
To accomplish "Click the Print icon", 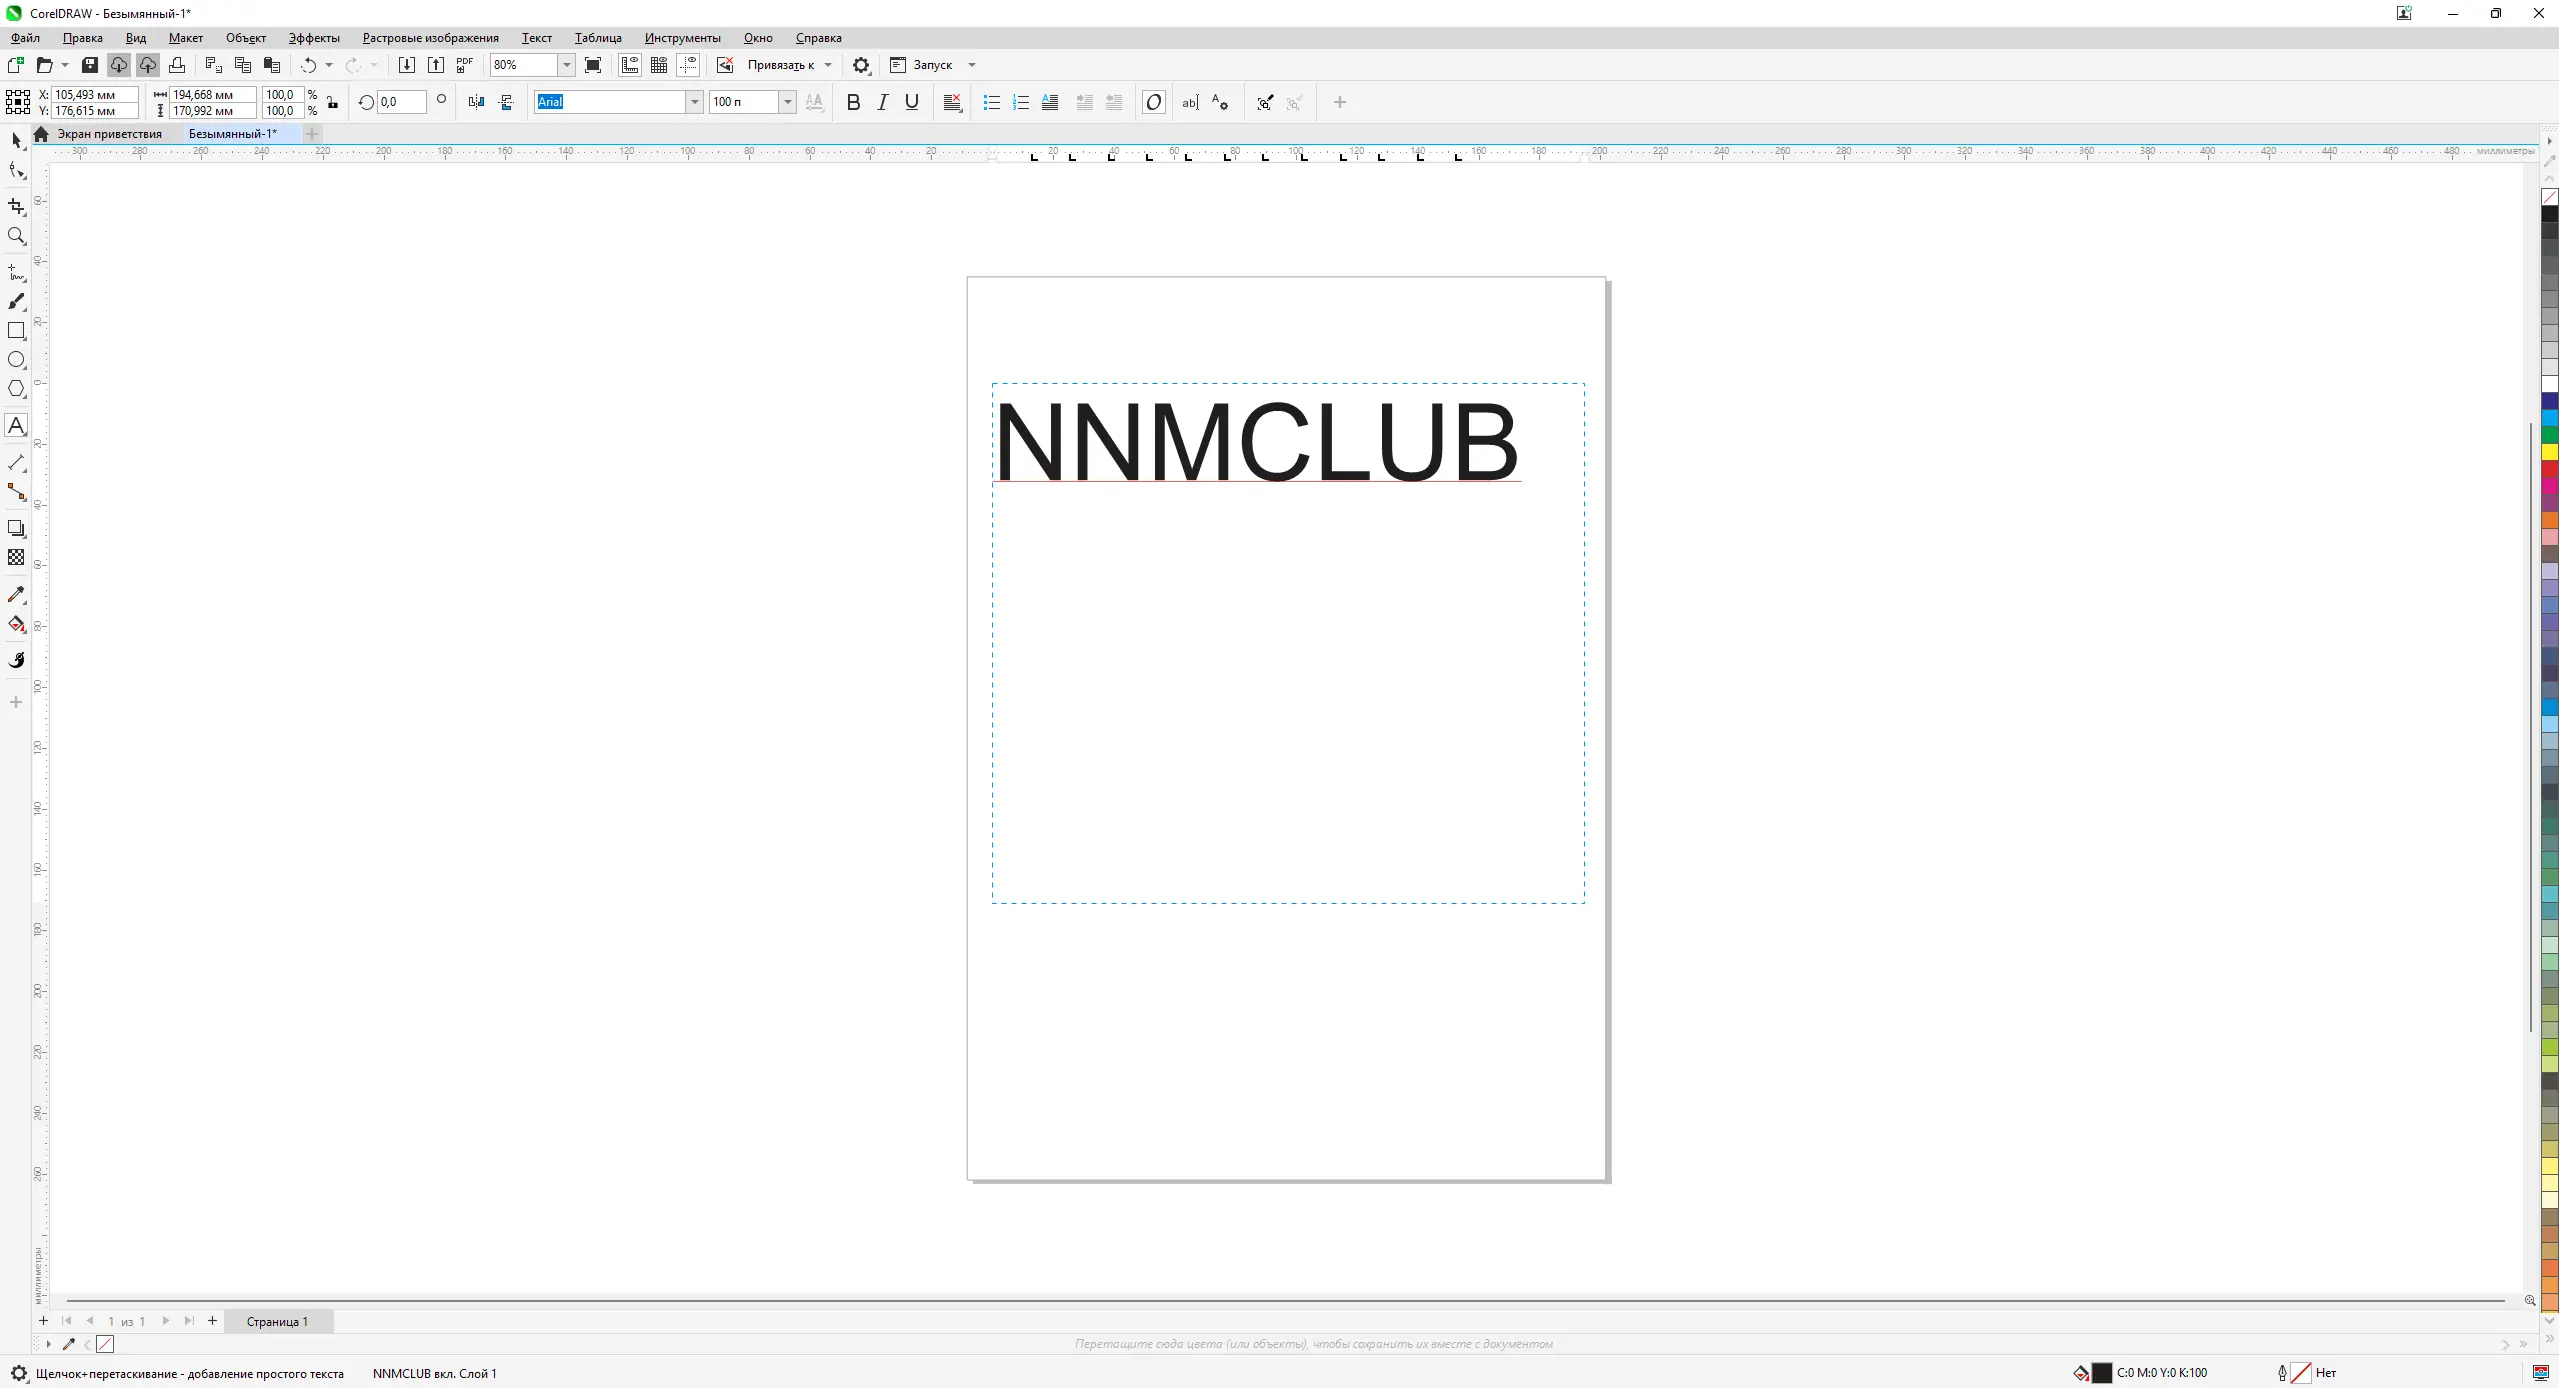I will [x=177, y=65].
